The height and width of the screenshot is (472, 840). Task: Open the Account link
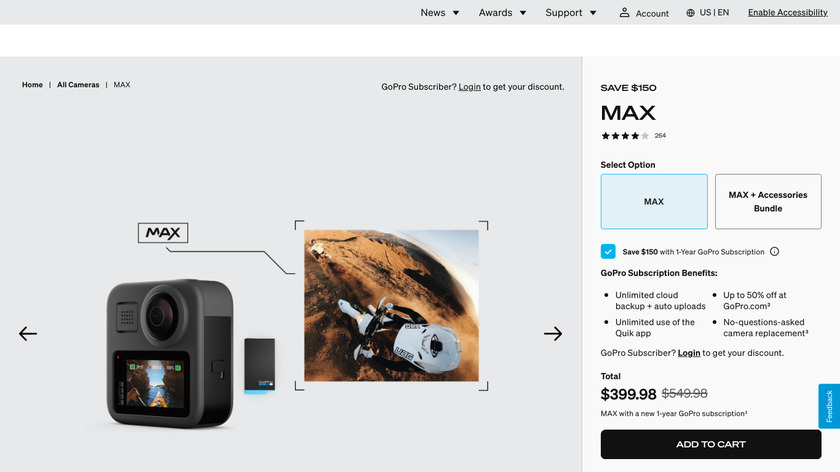[652, 13]
